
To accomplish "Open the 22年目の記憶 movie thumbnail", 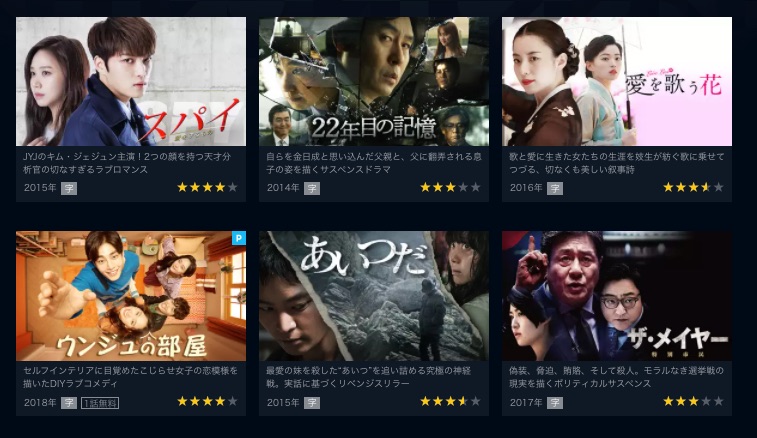I will tap(374, 82).
